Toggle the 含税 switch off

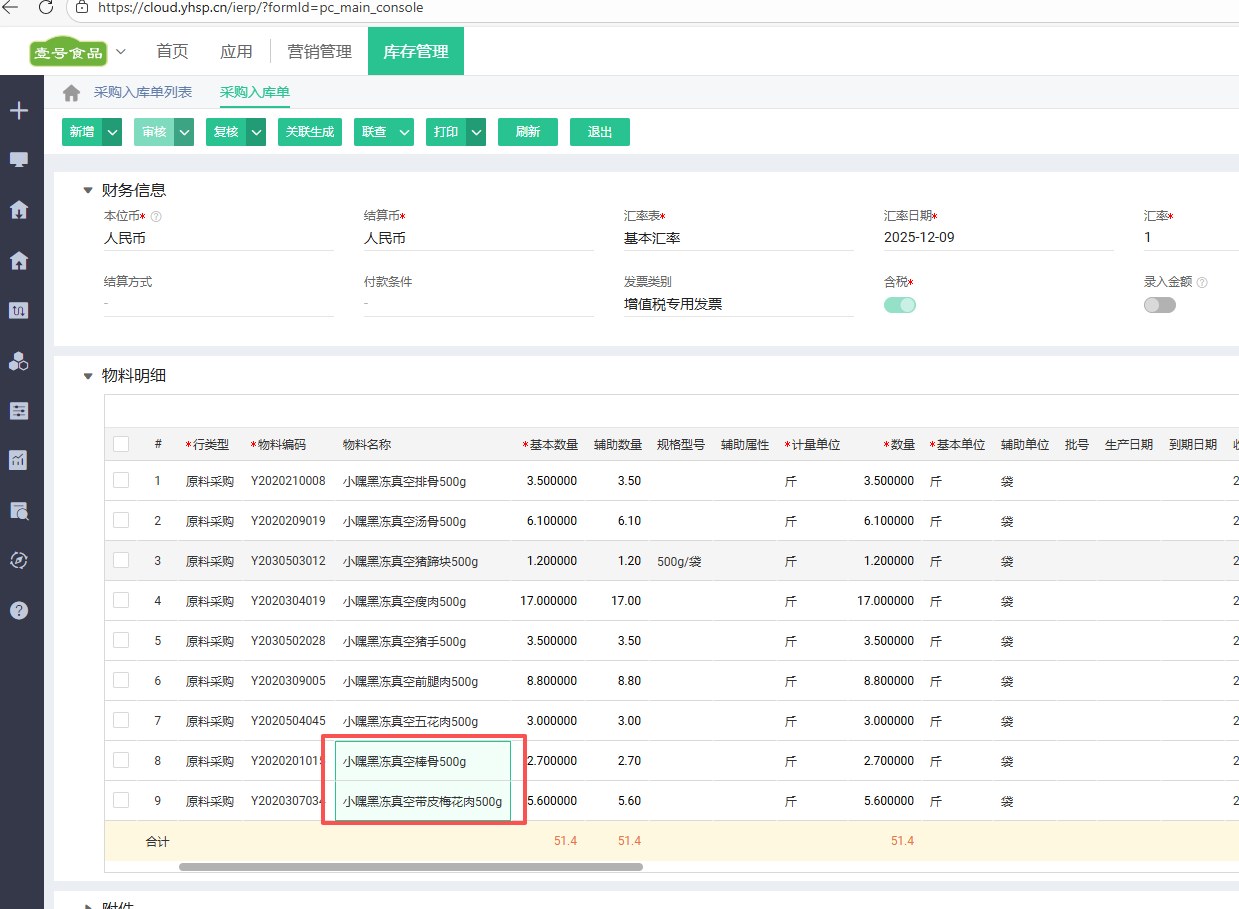click(x=899, y=305)
